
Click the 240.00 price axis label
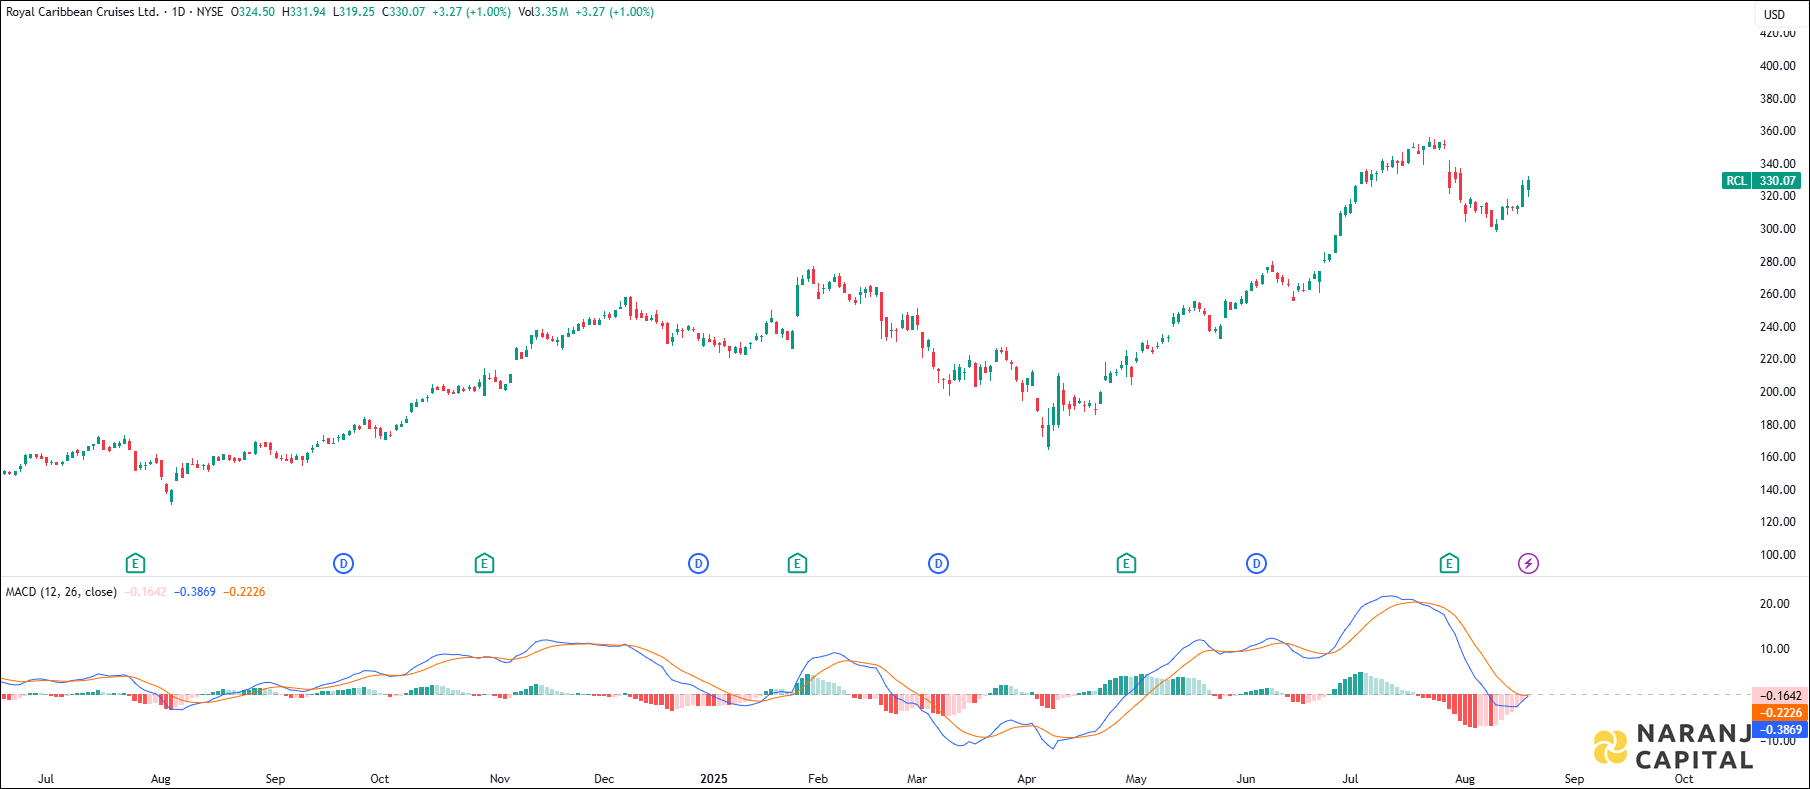point(1777,327)
